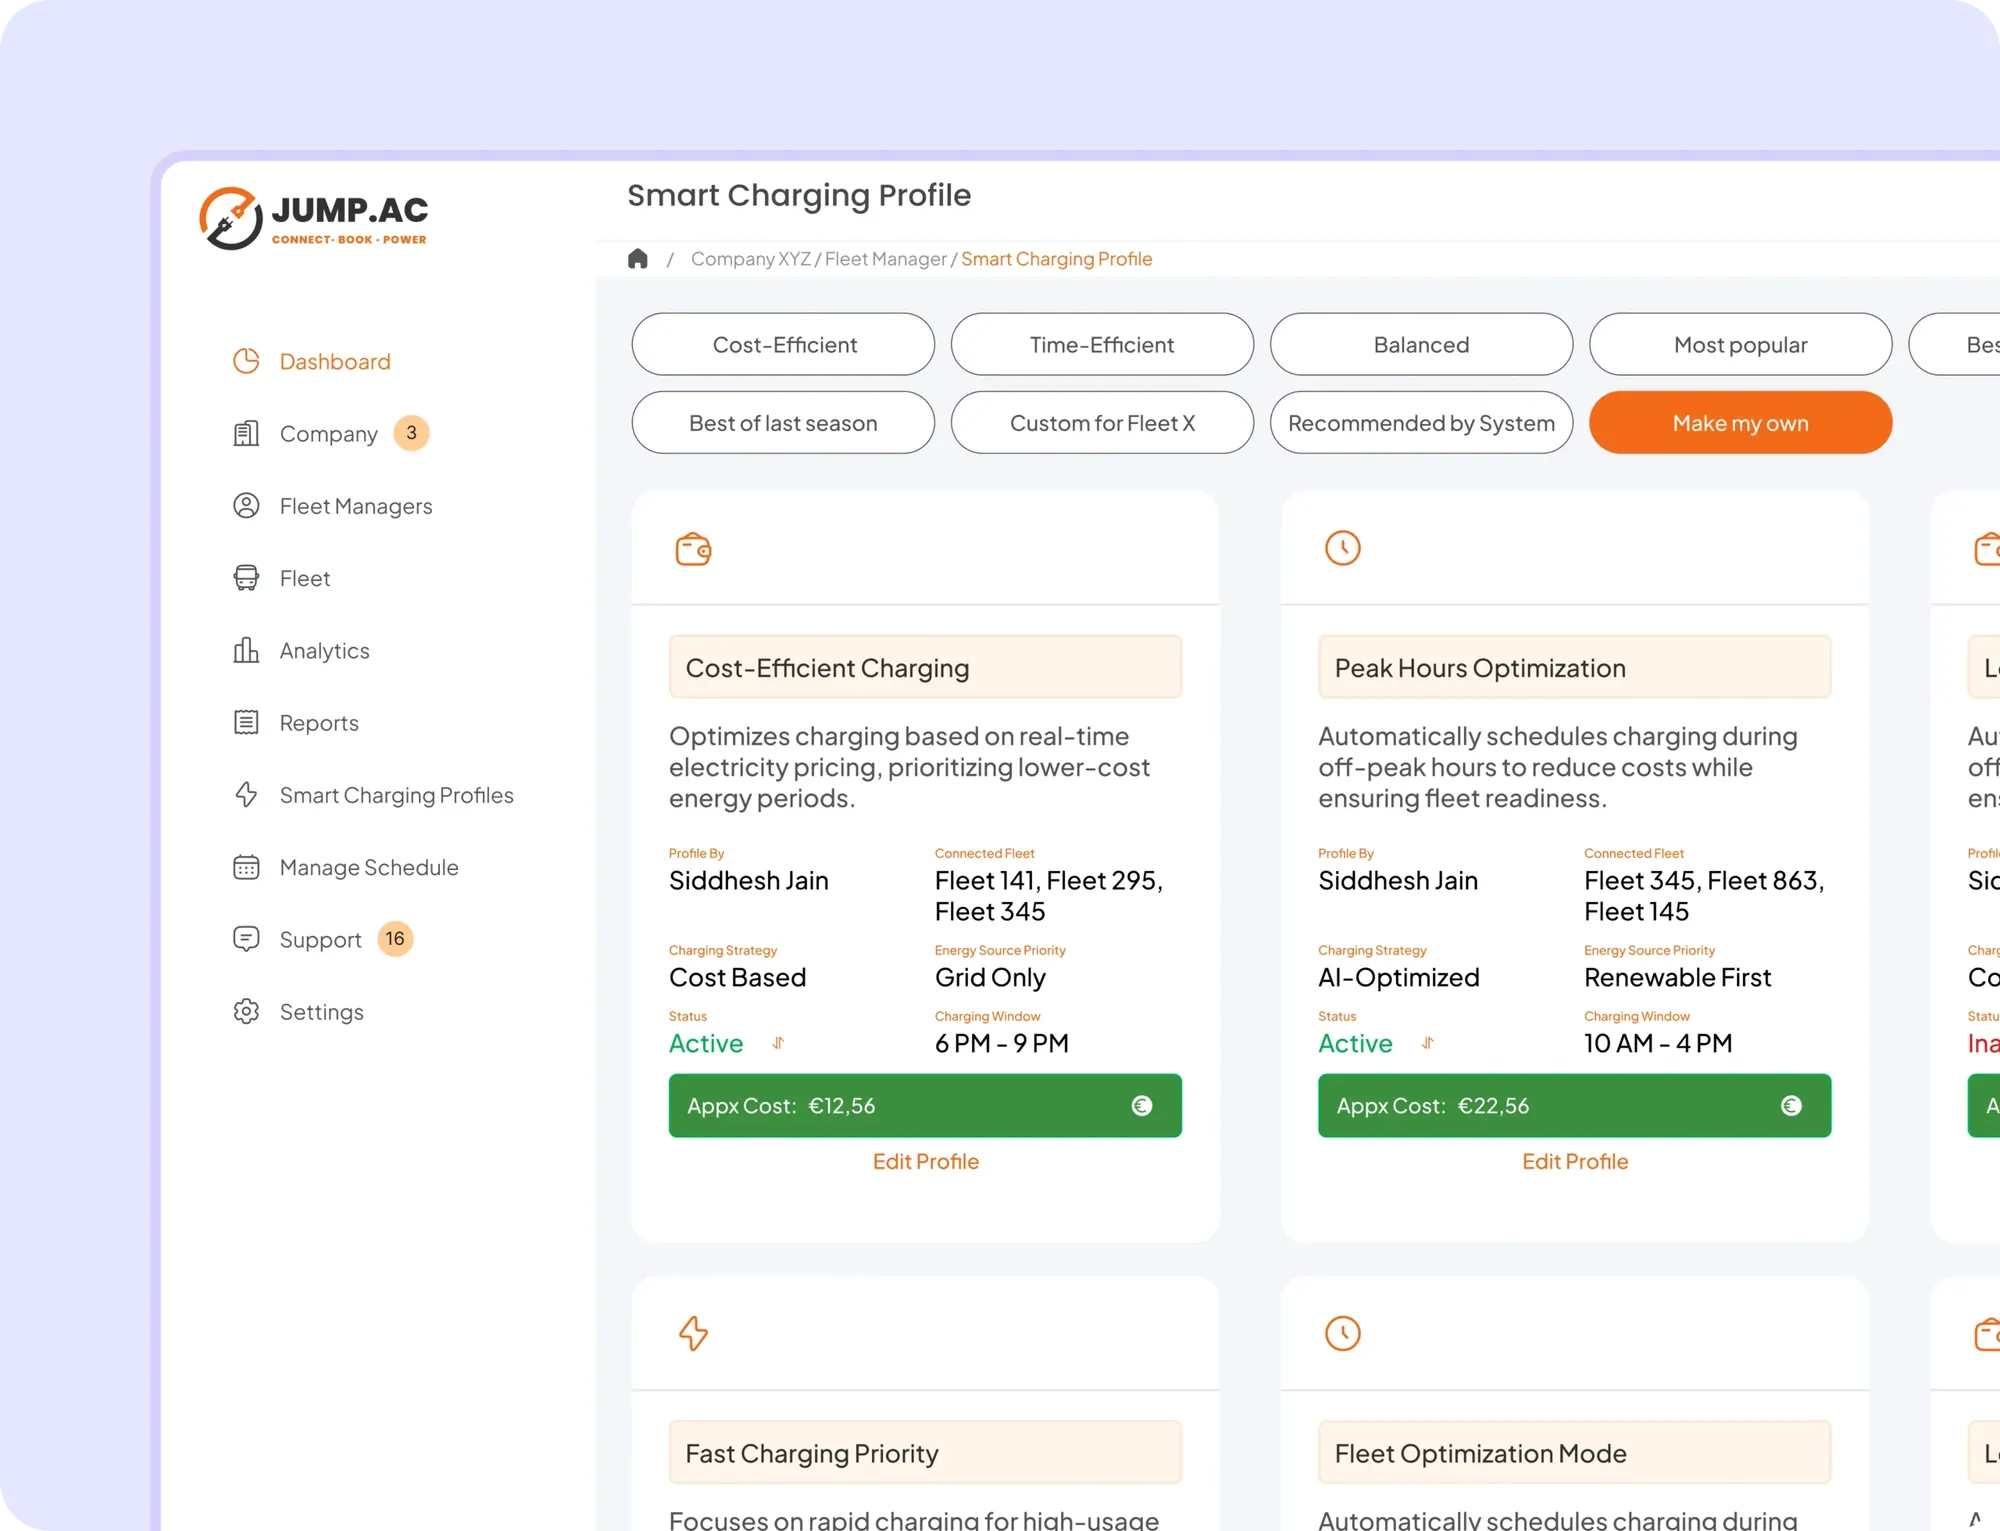Click Company XYZ breadcrumb link

point(751,259)
